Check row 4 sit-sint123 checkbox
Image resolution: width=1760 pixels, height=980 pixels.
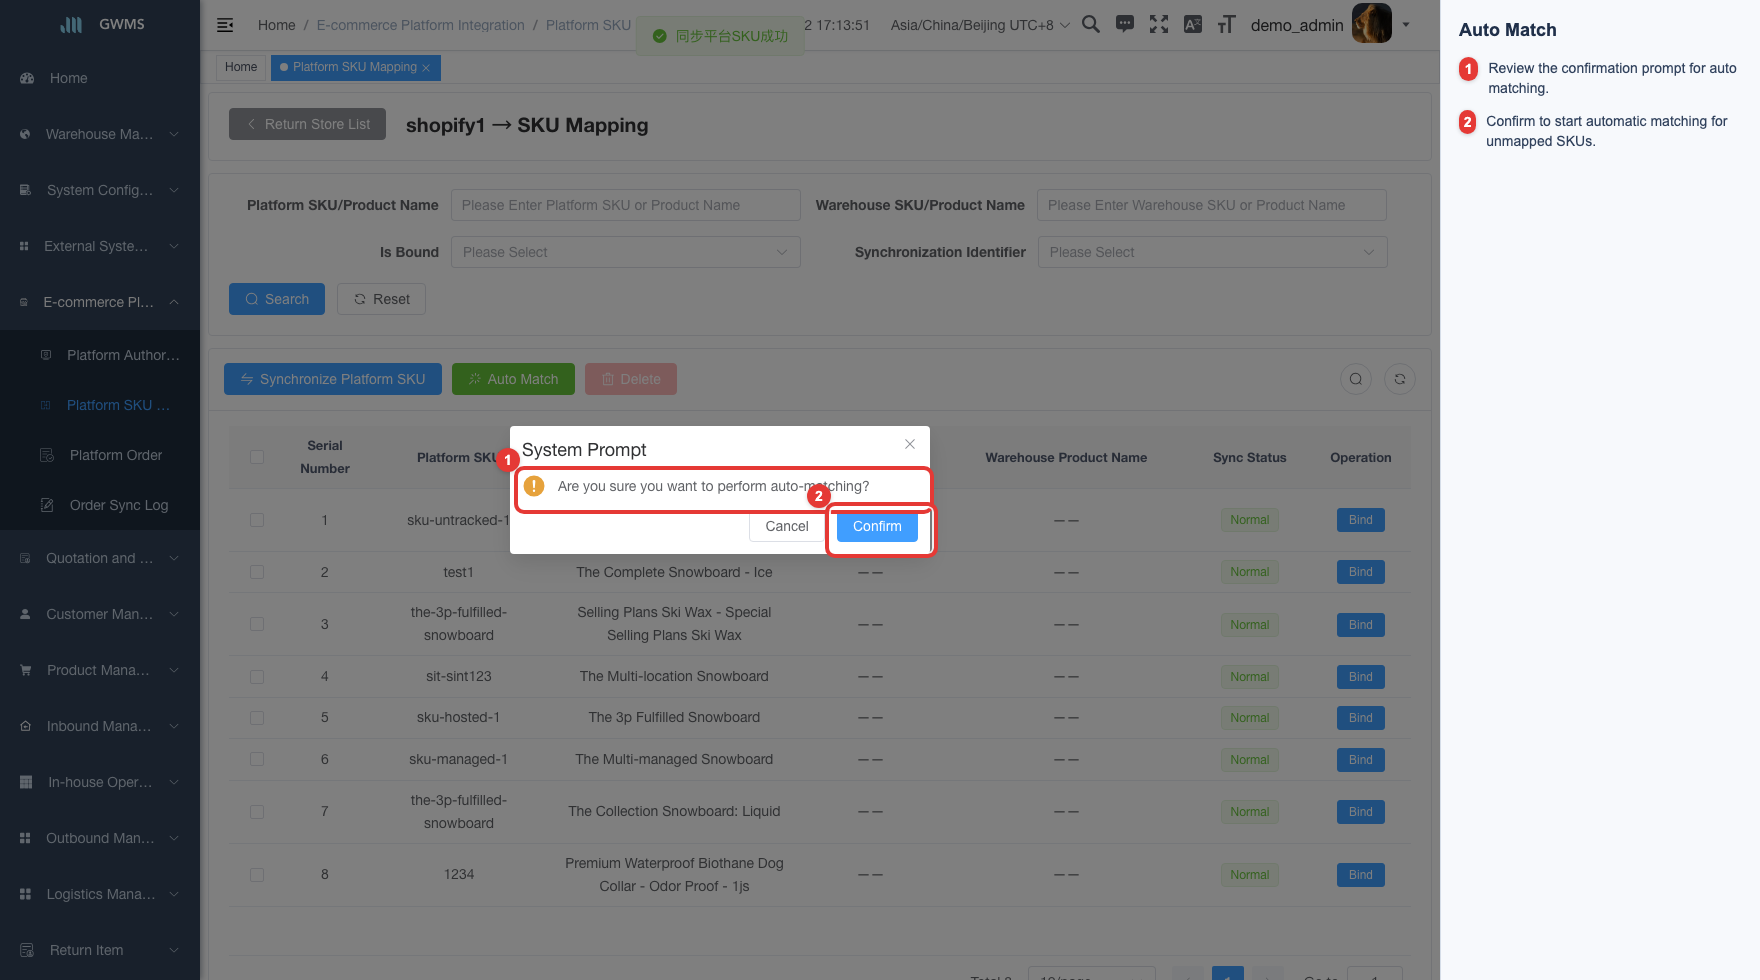tap(257, 677)
